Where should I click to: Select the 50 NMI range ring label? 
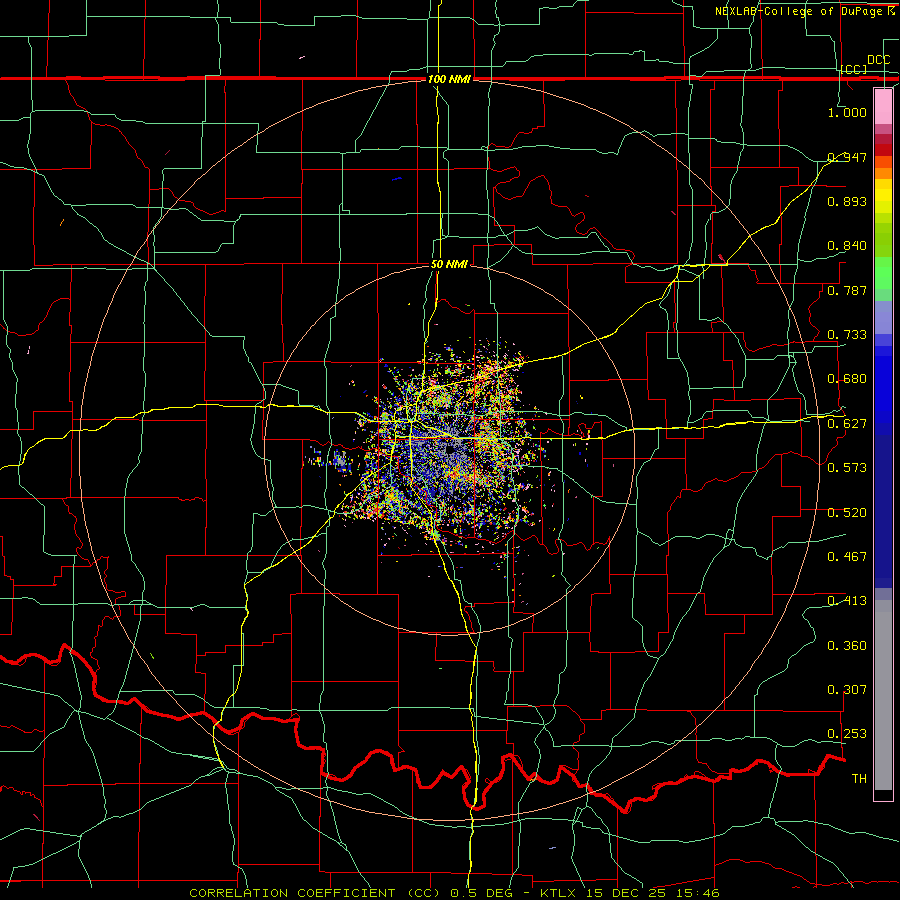[449, 265]
